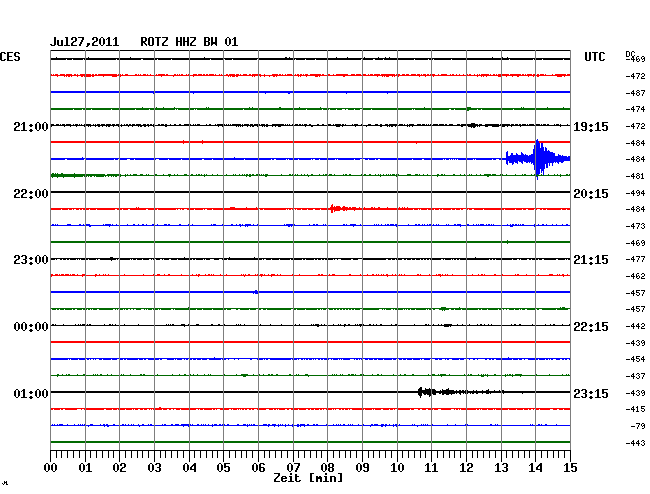Select the 21:00 local time label
650x494 pixels.
(31, 126)
